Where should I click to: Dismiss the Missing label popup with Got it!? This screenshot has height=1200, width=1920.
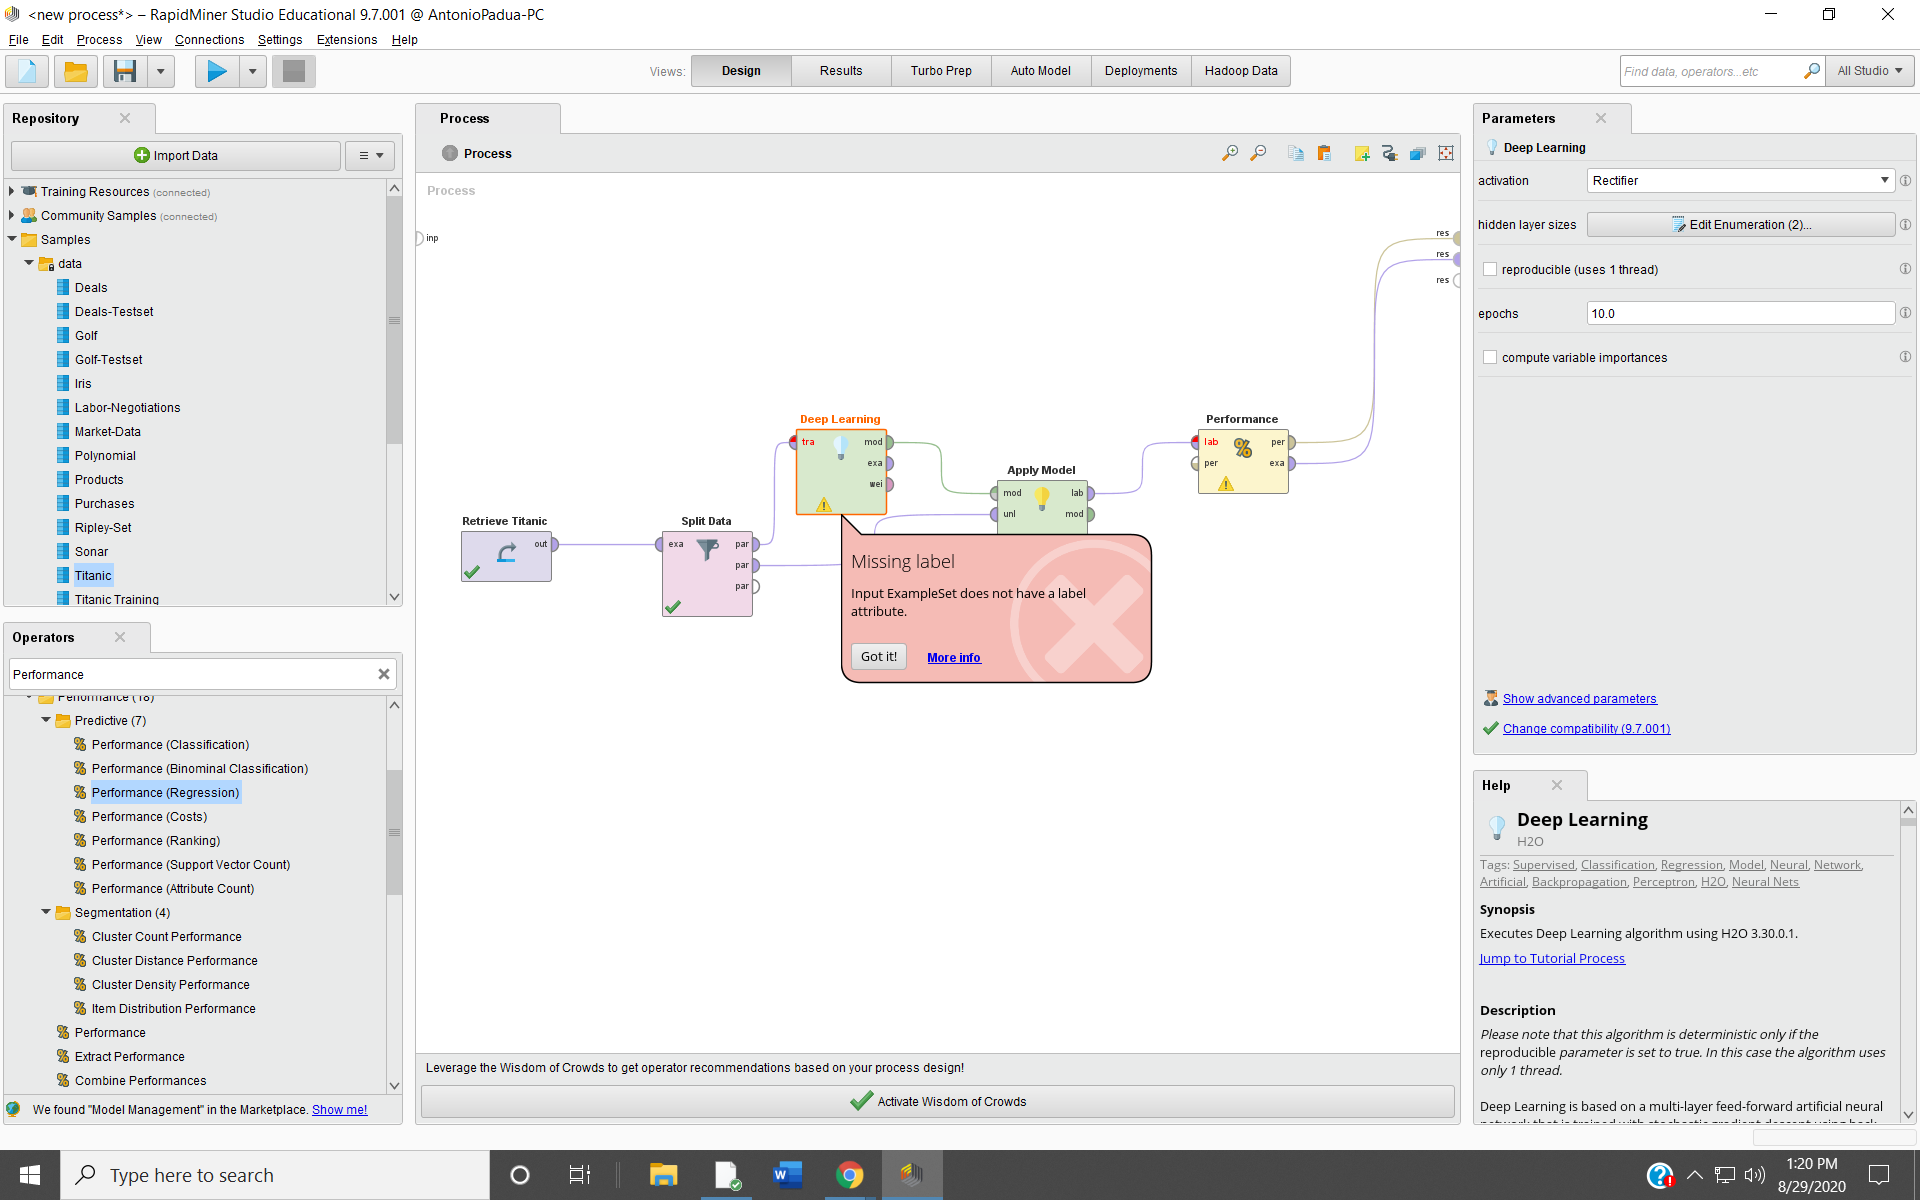[x=879, y=657]
